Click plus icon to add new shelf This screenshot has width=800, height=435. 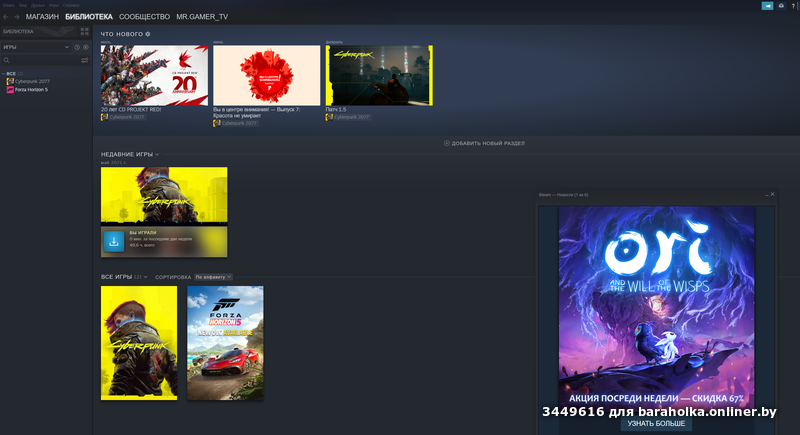446,143
